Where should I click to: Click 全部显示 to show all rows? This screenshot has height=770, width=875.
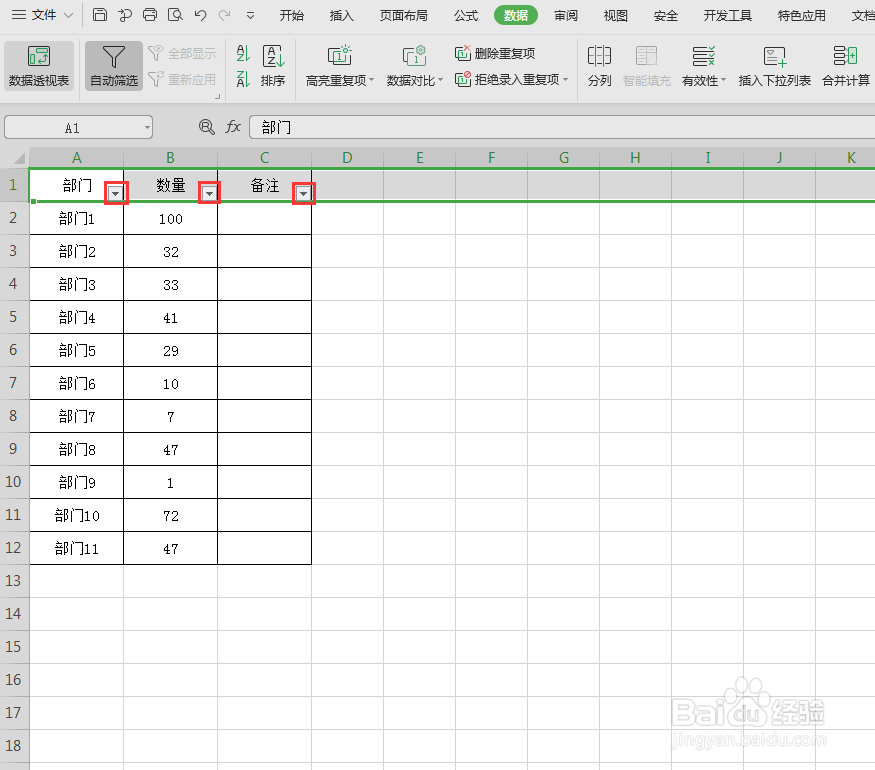(183, 54)
